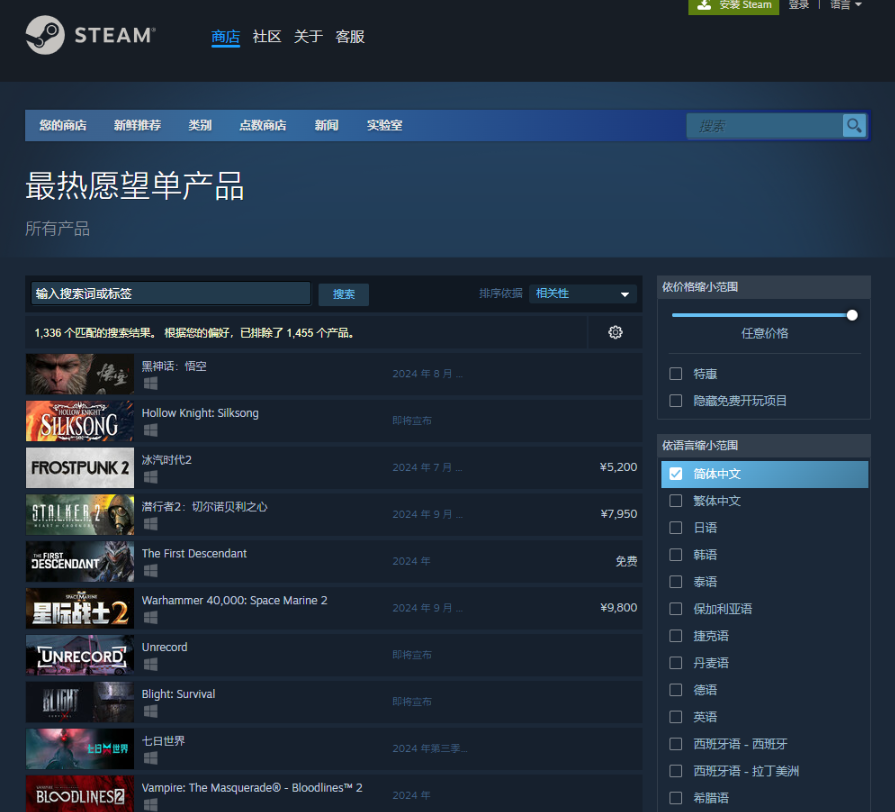Click Windows icon under 冰汽时代2
This screenshot has width=895, height=812.
tap(151, 477)
